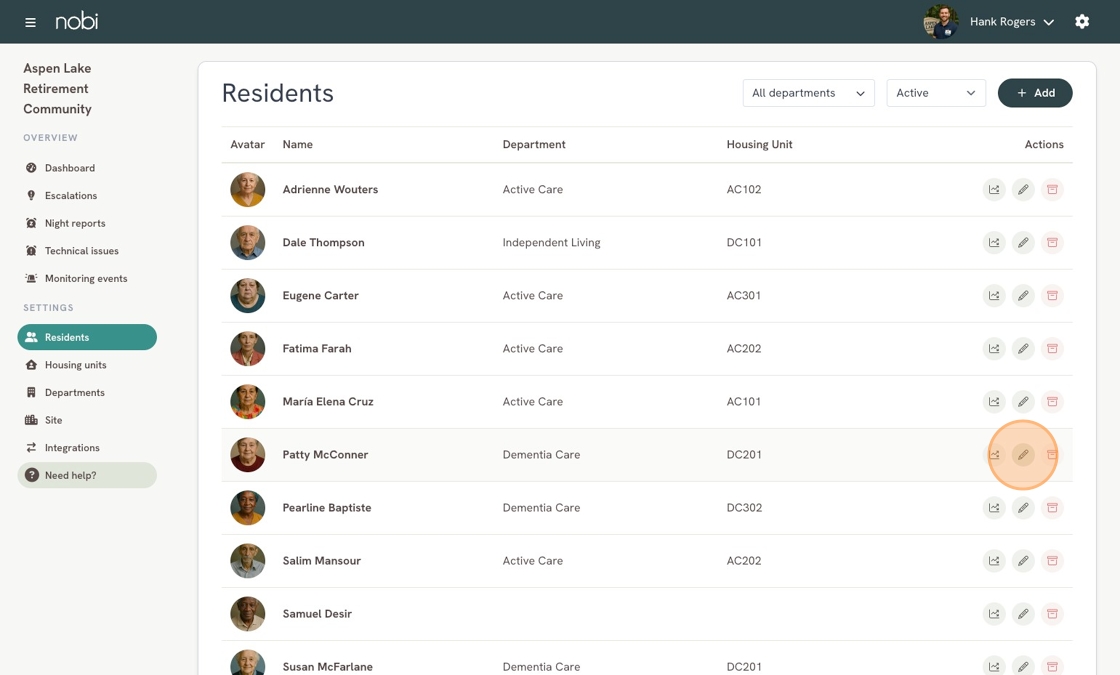Toggle the hamburger menu
The height and width of the screenshot is (675, 1120).
point(30,22)
